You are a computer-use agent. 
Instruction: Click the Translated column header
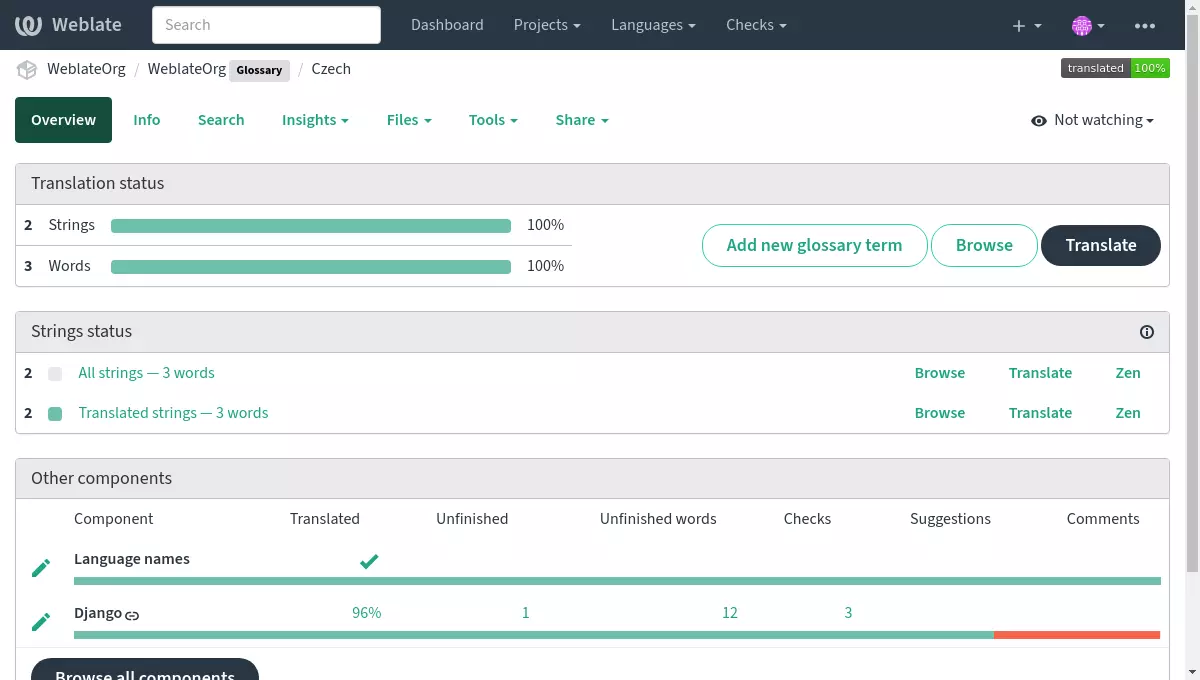click(324, 519)
